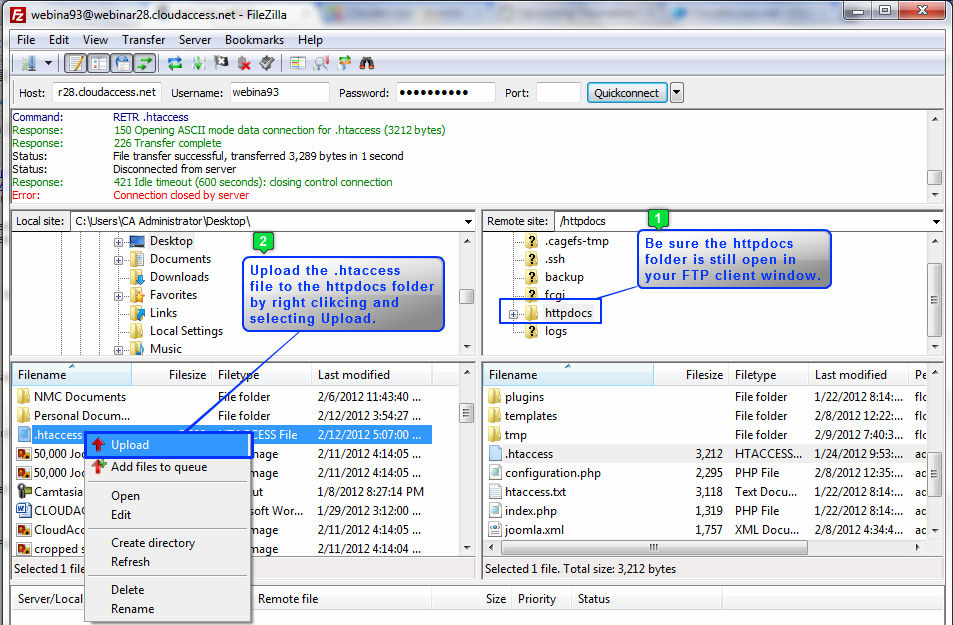This screenshot has height=625, width=953.
Task: Sort remote list by Last modified column
Action: 859,375
